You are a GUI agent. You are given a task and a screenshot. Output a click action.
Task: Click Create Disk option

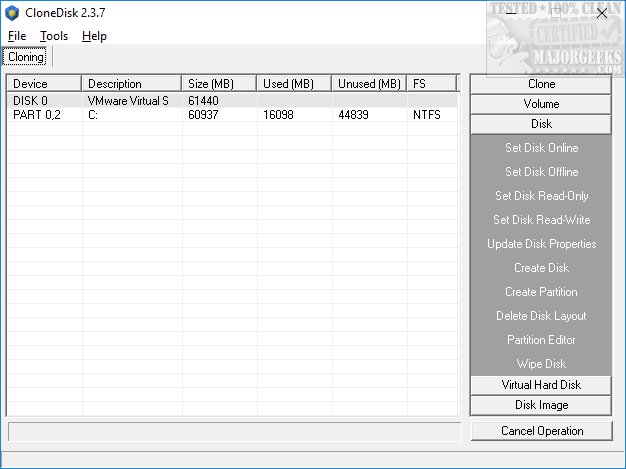pos(541,267)
